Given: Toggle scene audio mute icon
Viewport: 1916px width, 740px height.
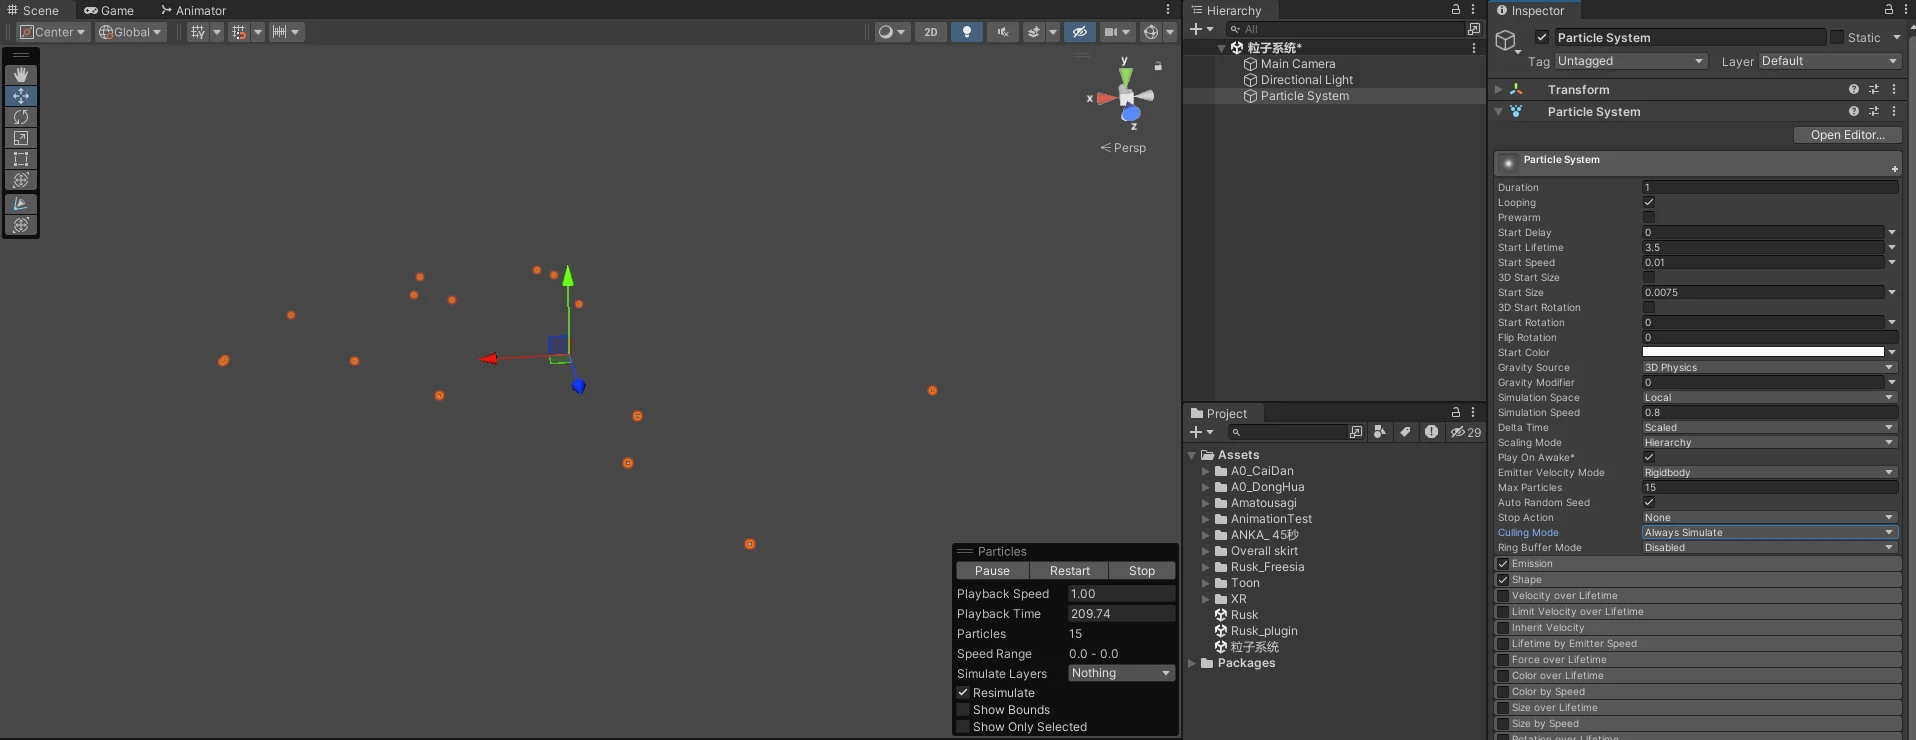Looking at the screenshot, I should [1002, 32].
